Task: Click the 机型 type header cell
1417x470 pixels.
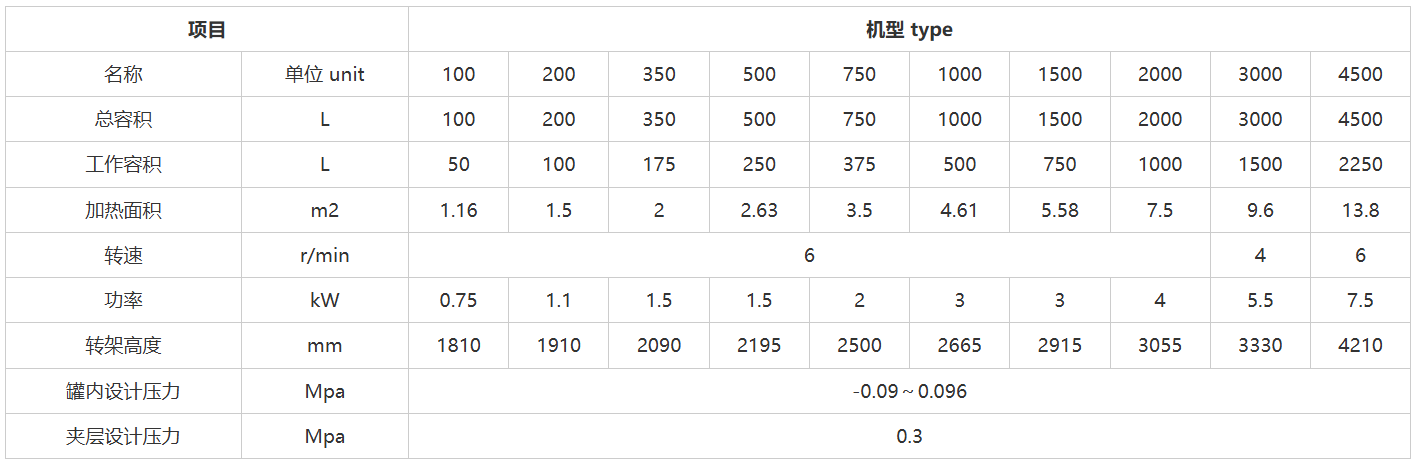Action: click(x=909, y=30)
